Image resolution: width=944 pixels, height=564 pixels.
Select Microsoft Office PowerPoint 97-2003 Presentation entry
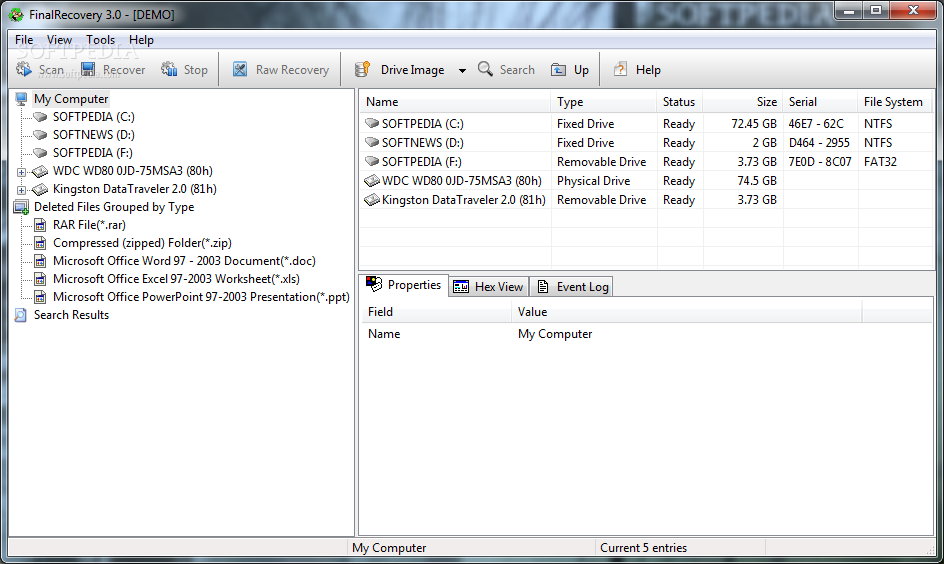pyautogui.click(x=201, y=297)
